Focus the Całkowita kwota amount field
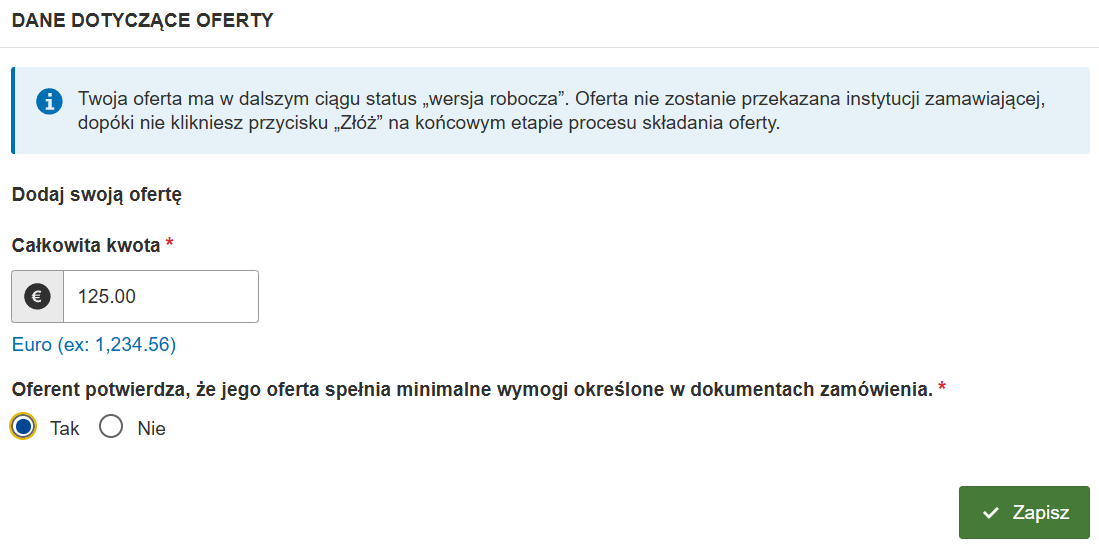 (x=161, y=297)
